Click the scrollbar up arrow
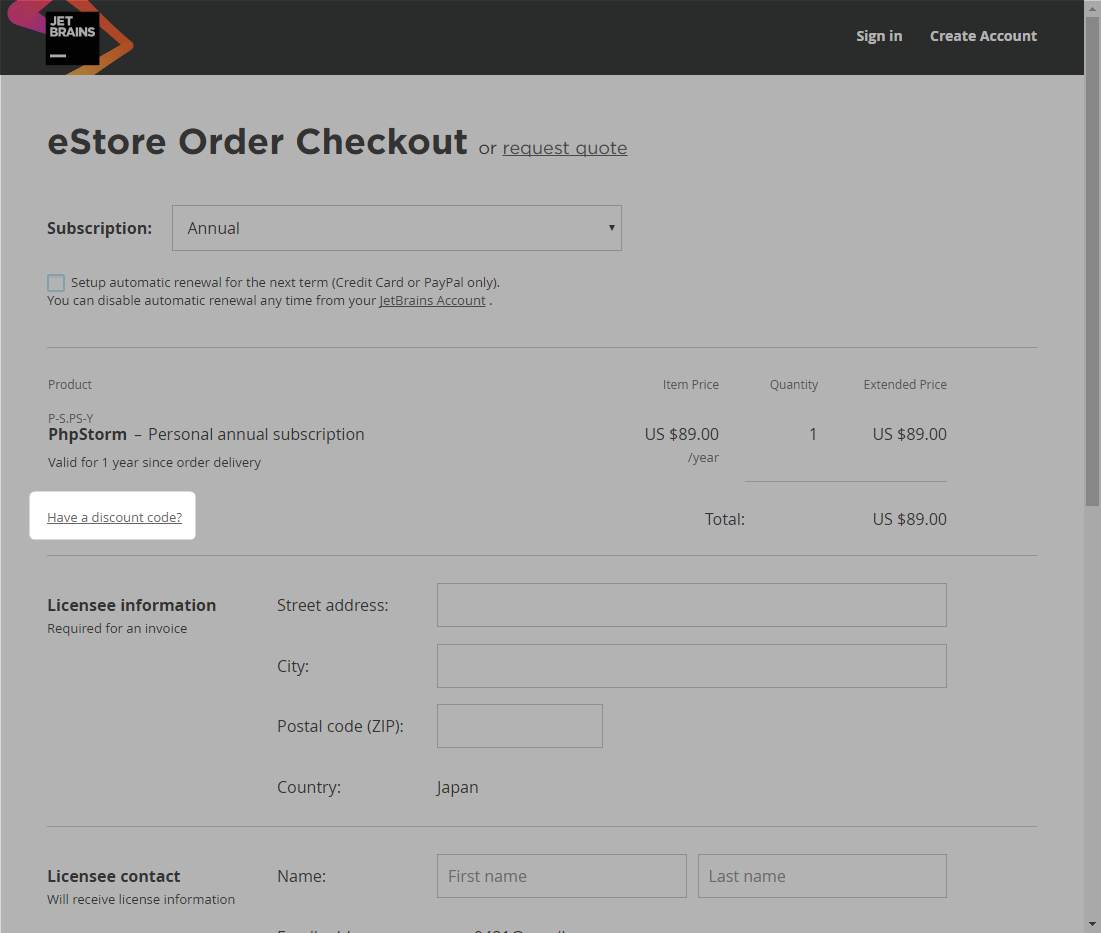This screenshot has width=1101, height=933. tap(1092, 7)
